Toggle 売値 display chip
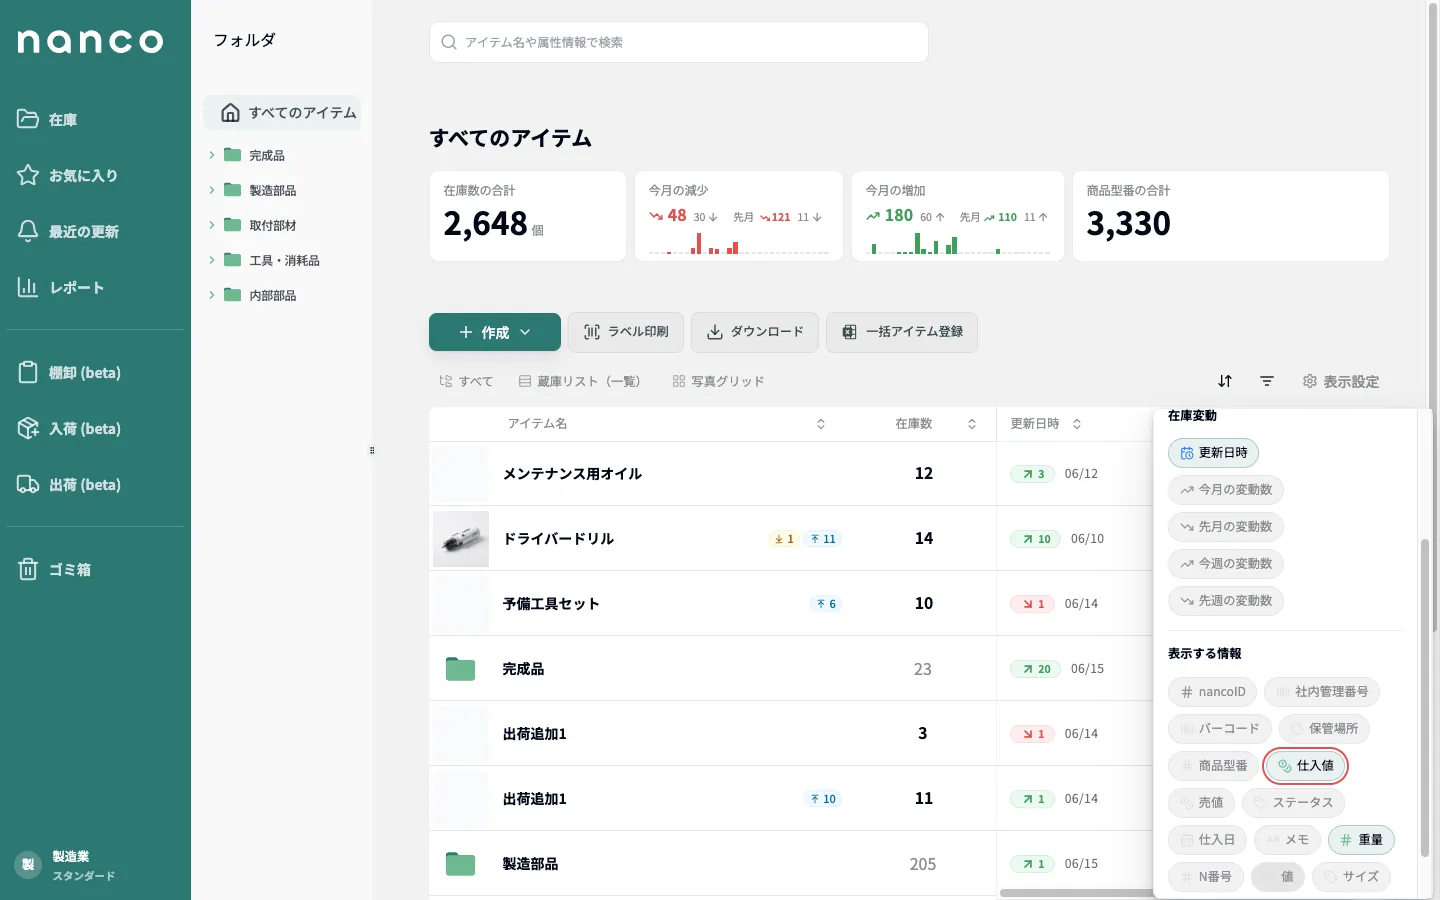The image size is (1440, 900). point(1201,803)
